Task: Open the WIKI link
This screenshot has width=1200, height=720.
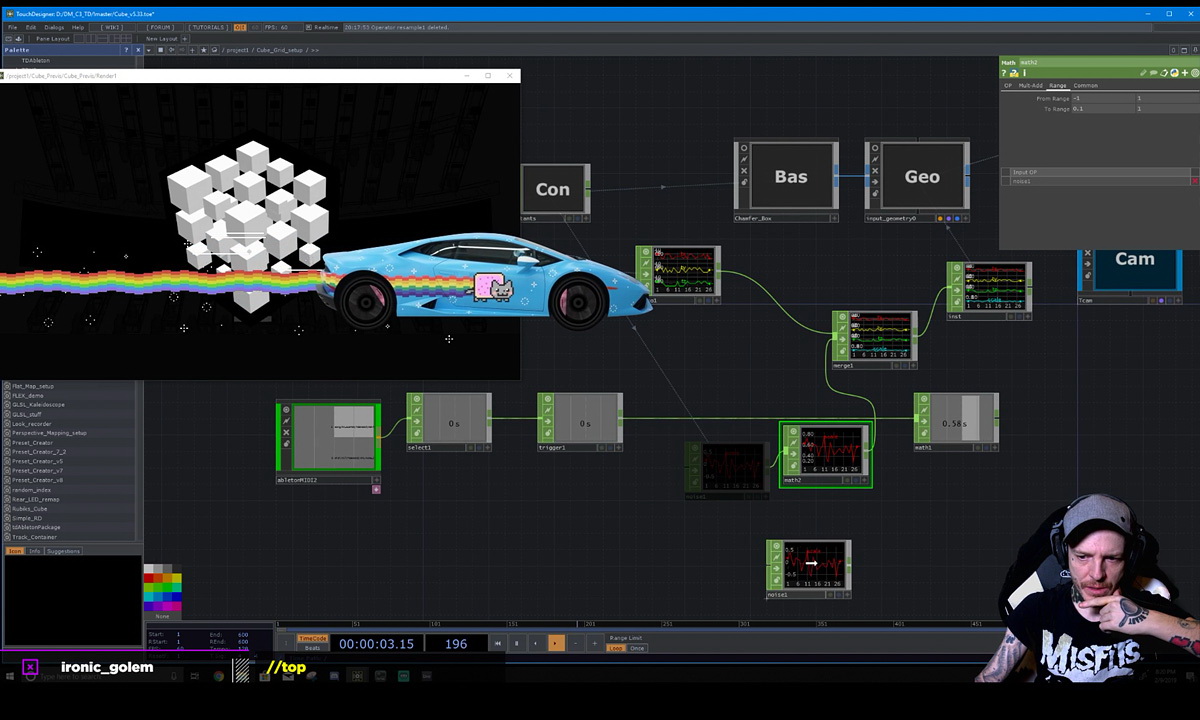Action: 112,27
